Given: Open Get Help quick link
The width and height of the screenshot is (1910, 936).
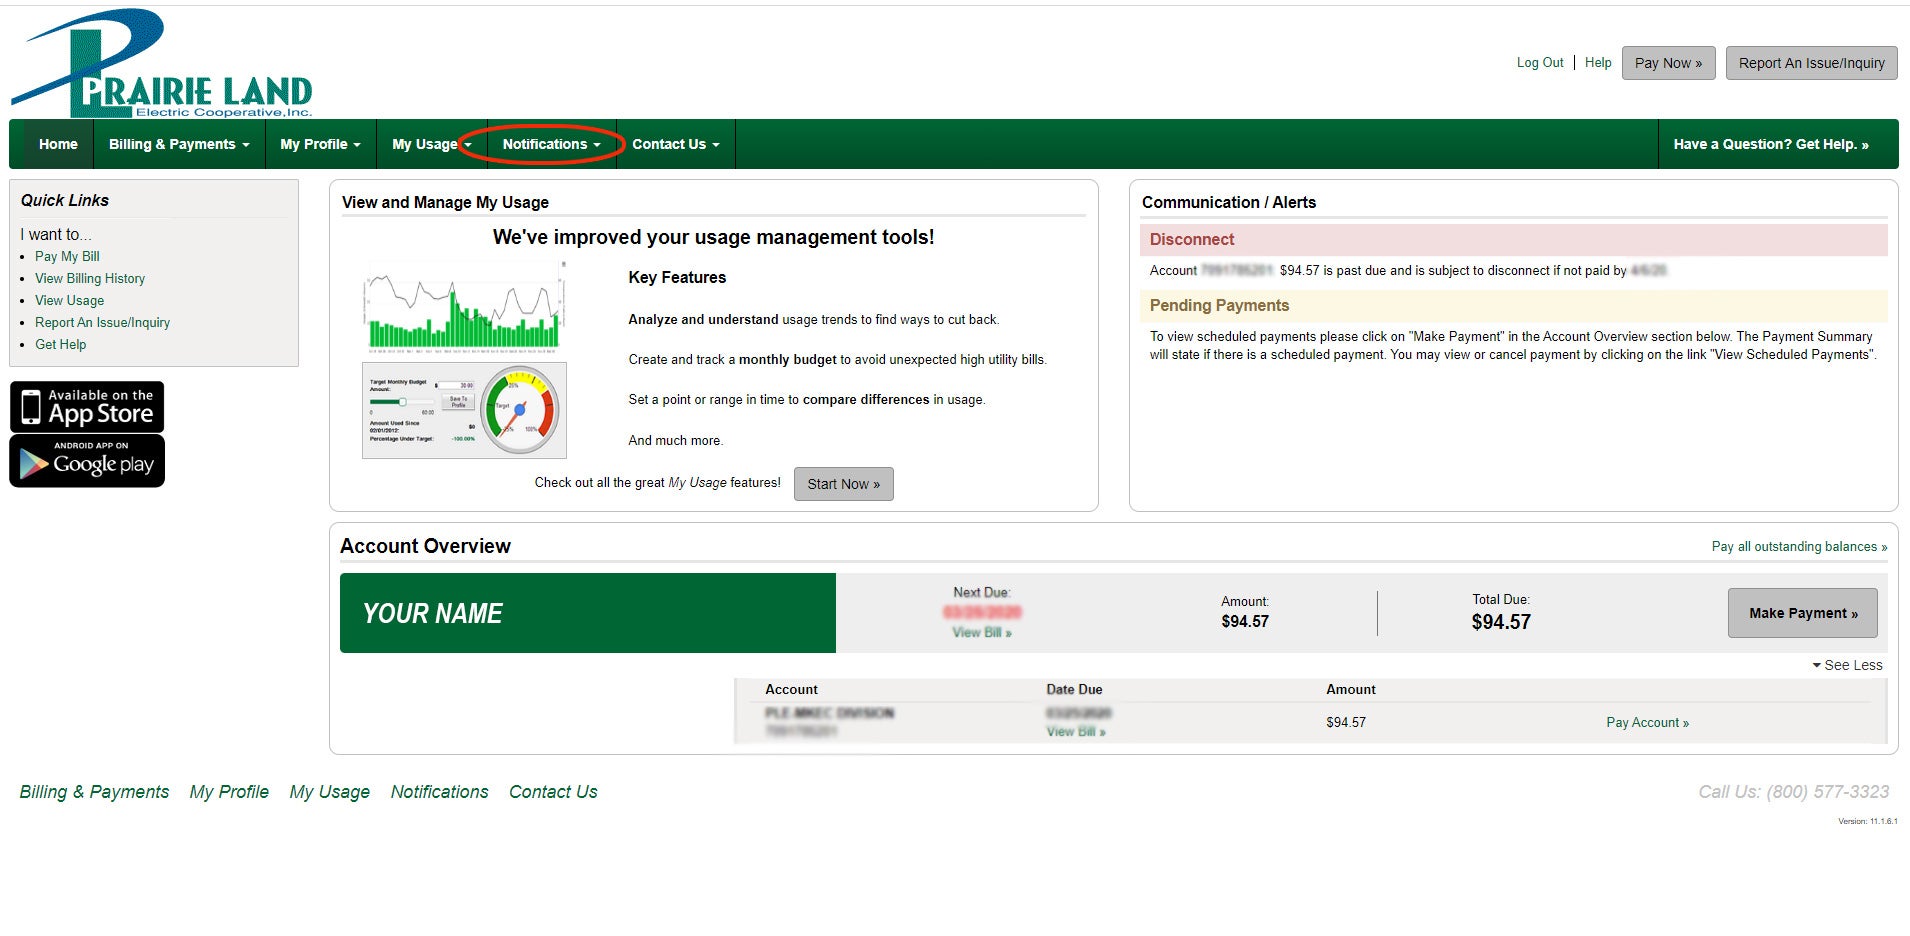Looking at the screenshot, I should coord(60,344).
